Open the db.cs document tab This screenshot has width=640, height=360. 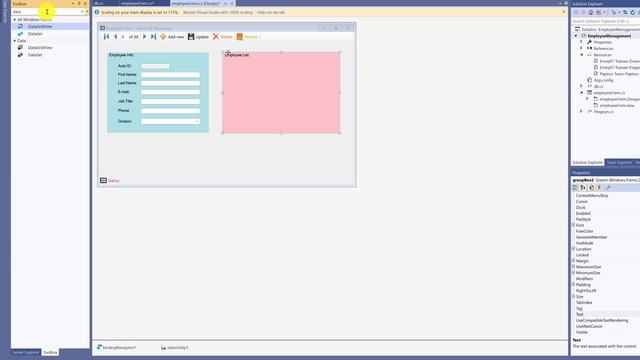[x=99, y=3]
